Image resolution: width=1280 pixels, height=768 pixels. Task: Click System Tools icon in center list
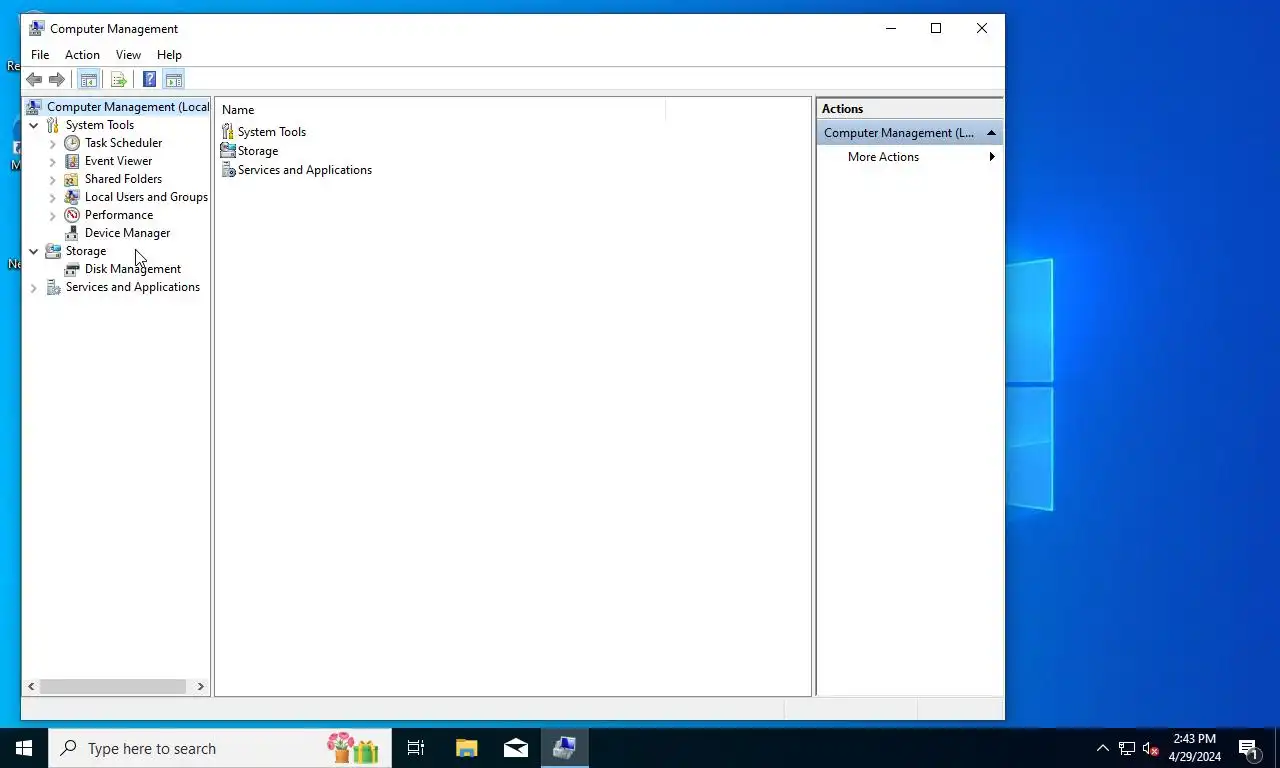point(228,132)
